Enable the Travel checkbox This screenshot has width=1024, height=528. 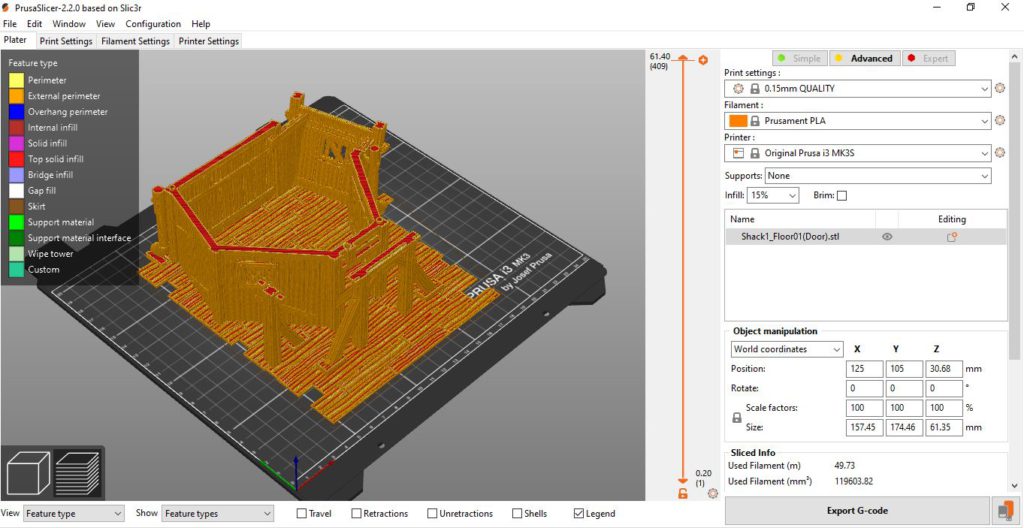302,513
